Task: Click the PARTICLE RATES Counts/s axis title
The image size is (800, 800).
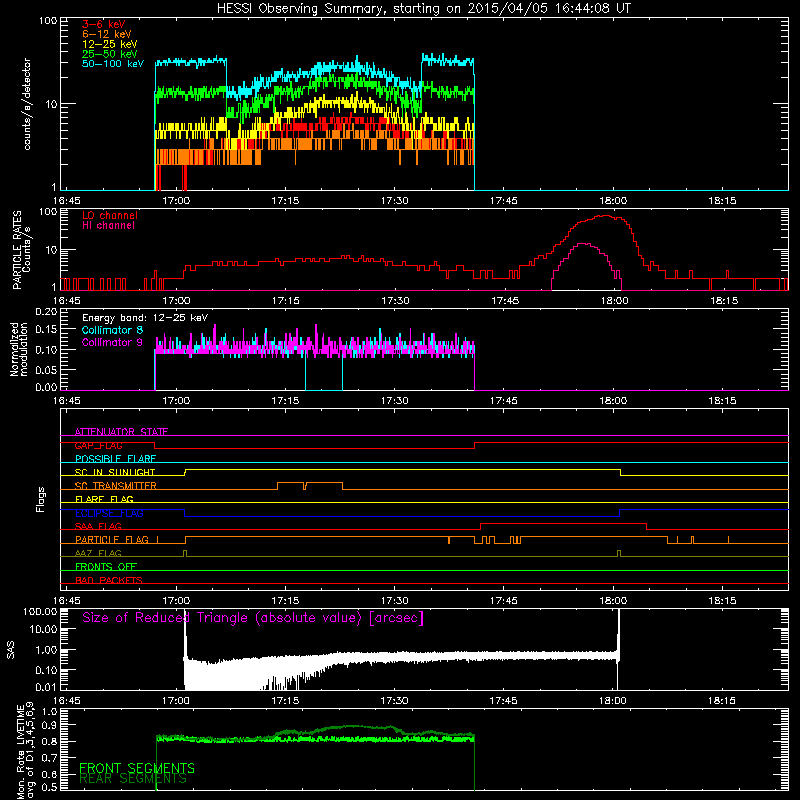Action: (21, 249)
